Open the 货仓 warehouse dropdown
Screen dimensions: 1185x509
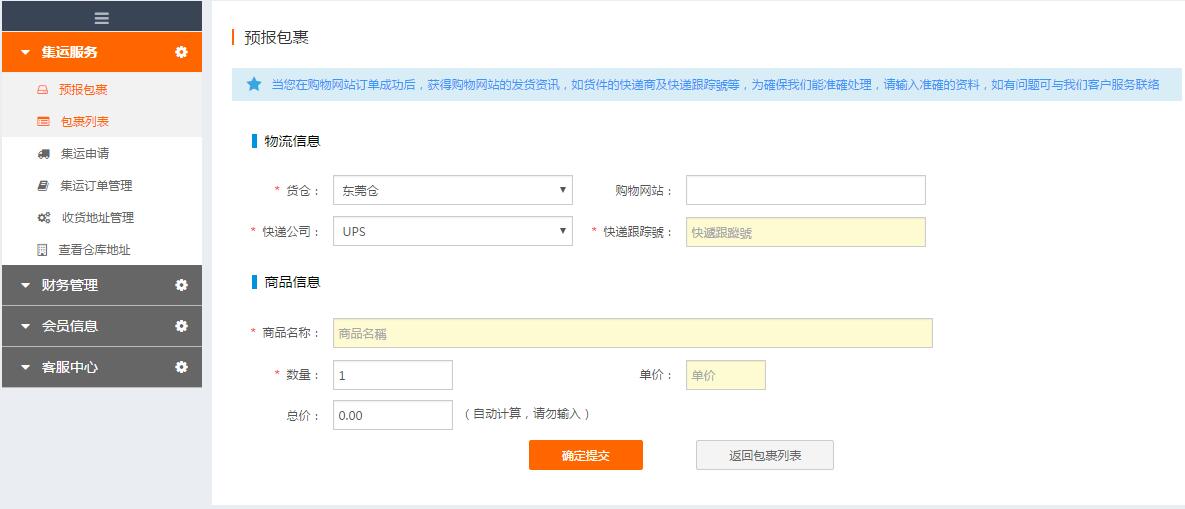click(452, 190)
